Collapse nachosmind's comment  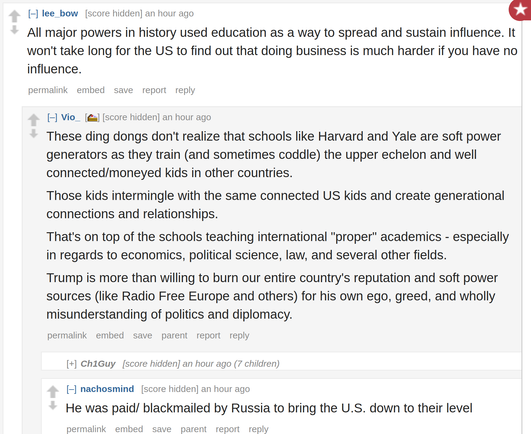pos(71,389)
